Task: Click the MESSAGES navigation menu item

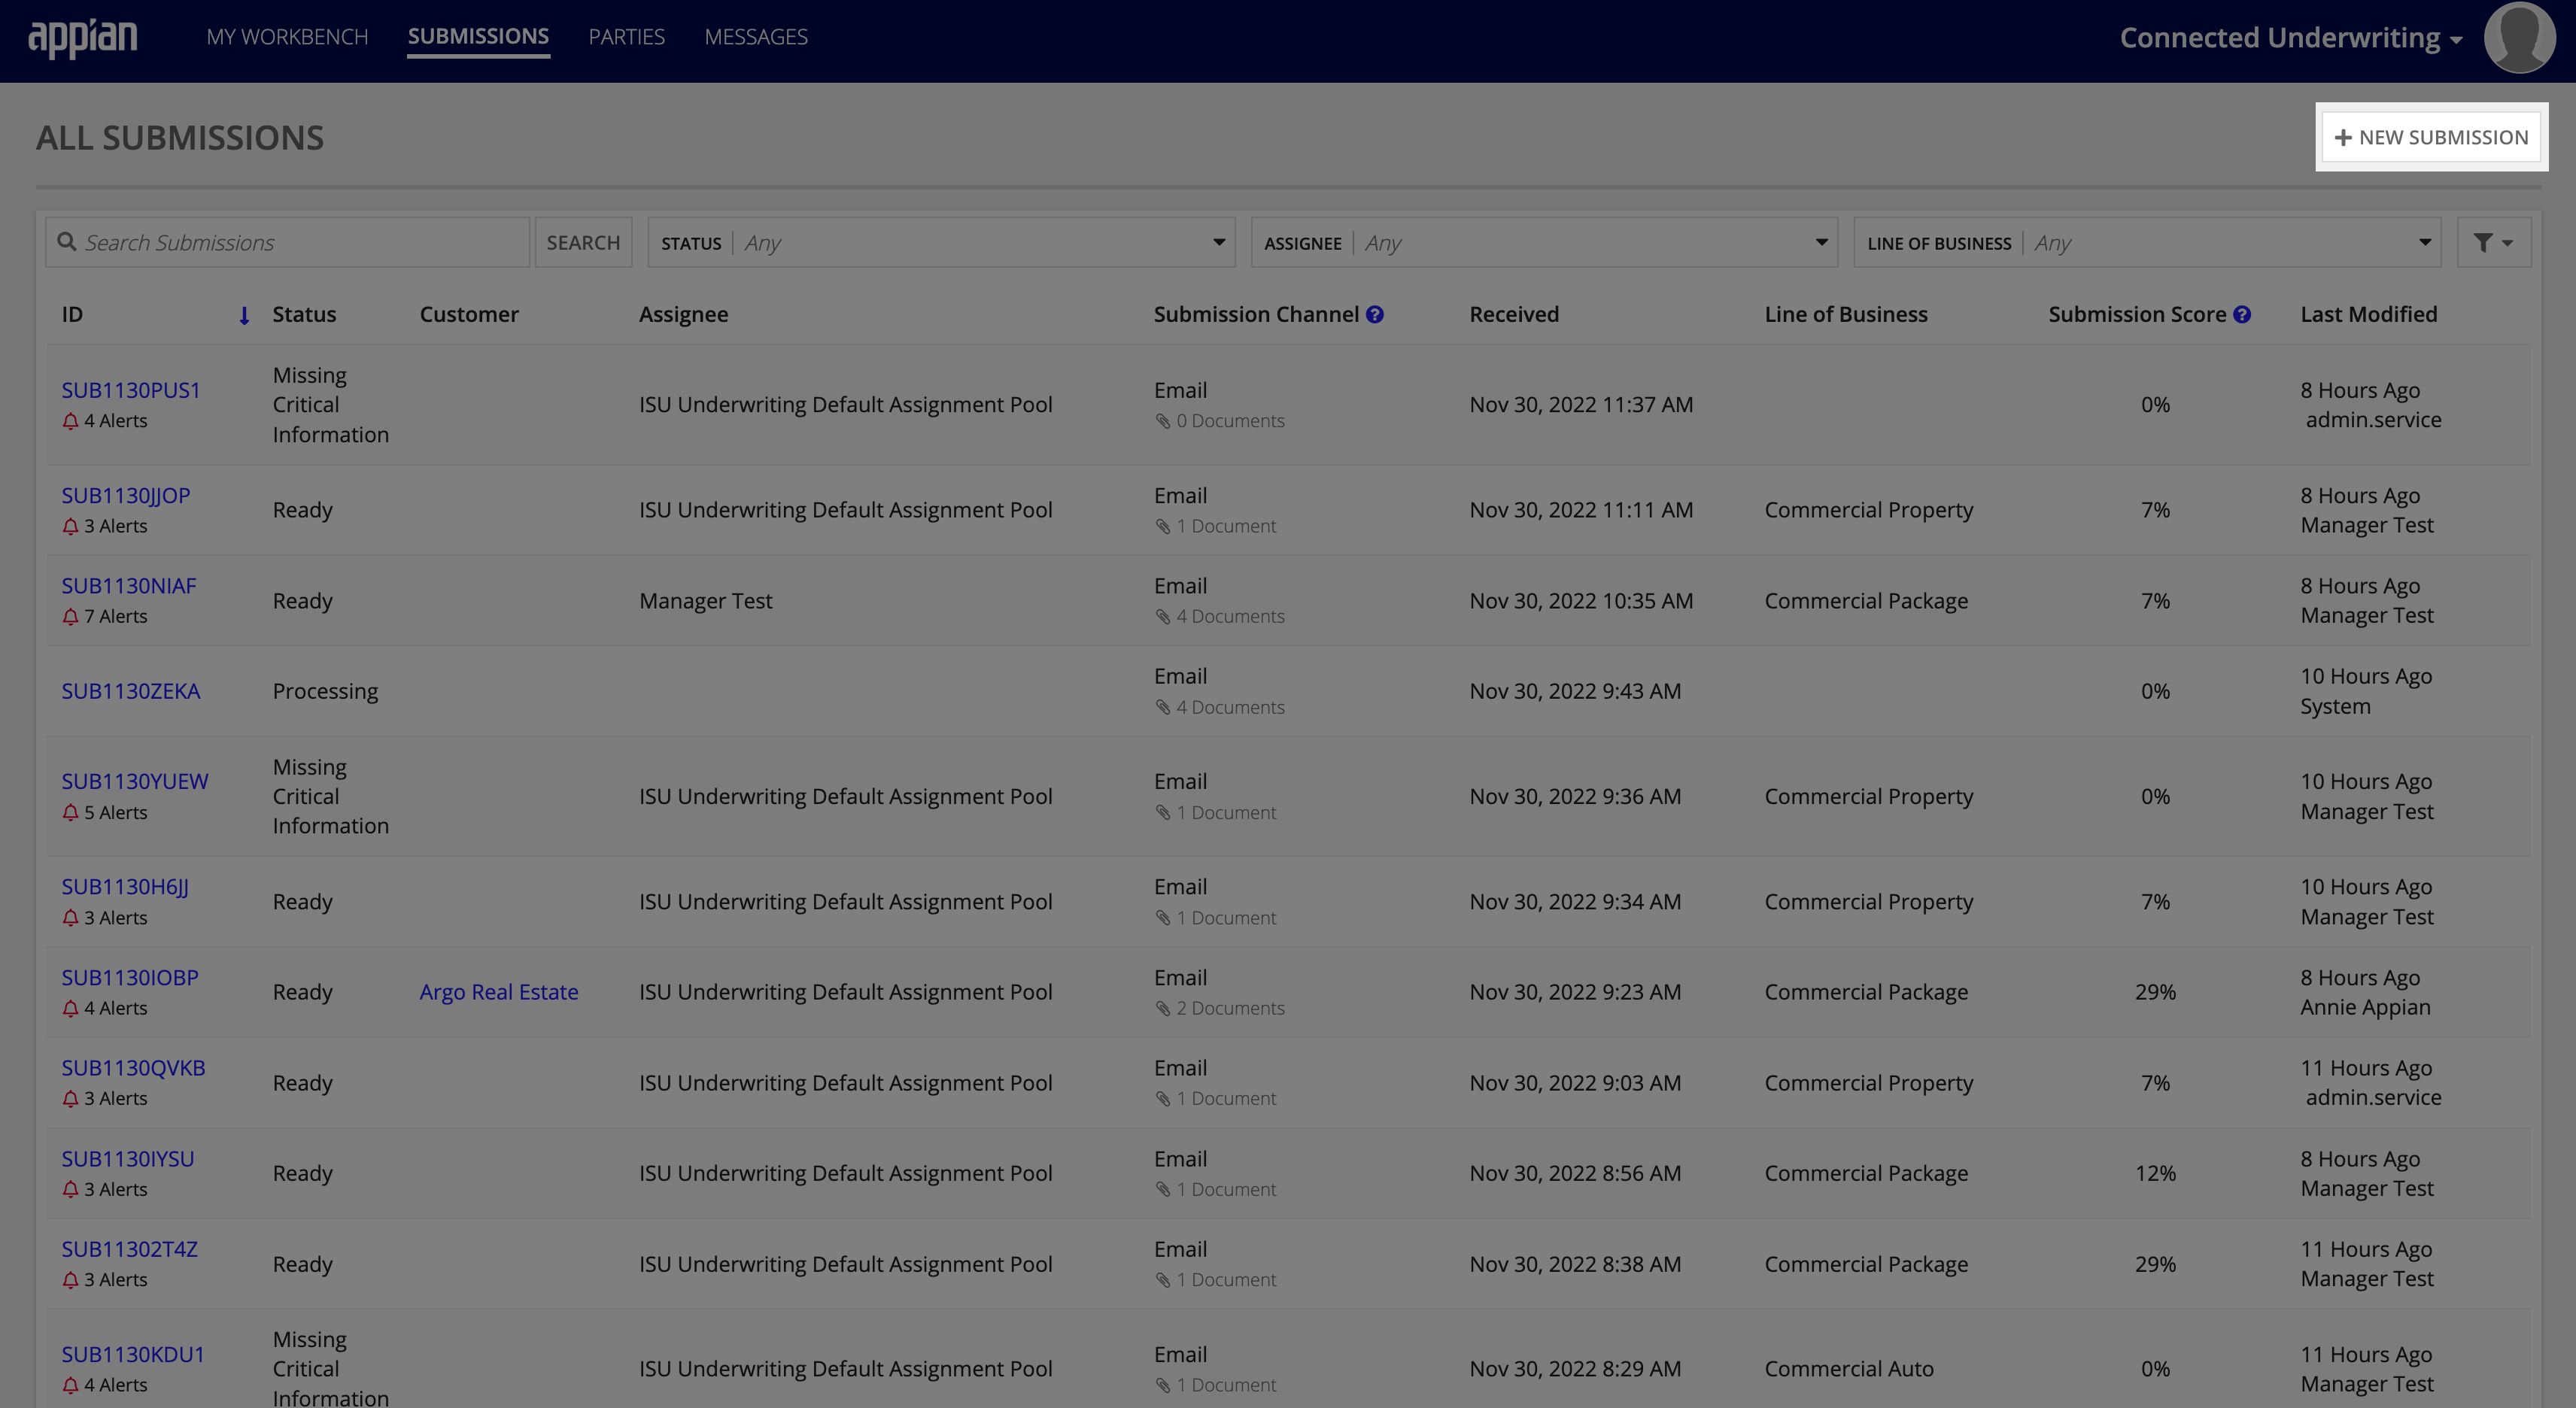Action: (x=758, y=36)
